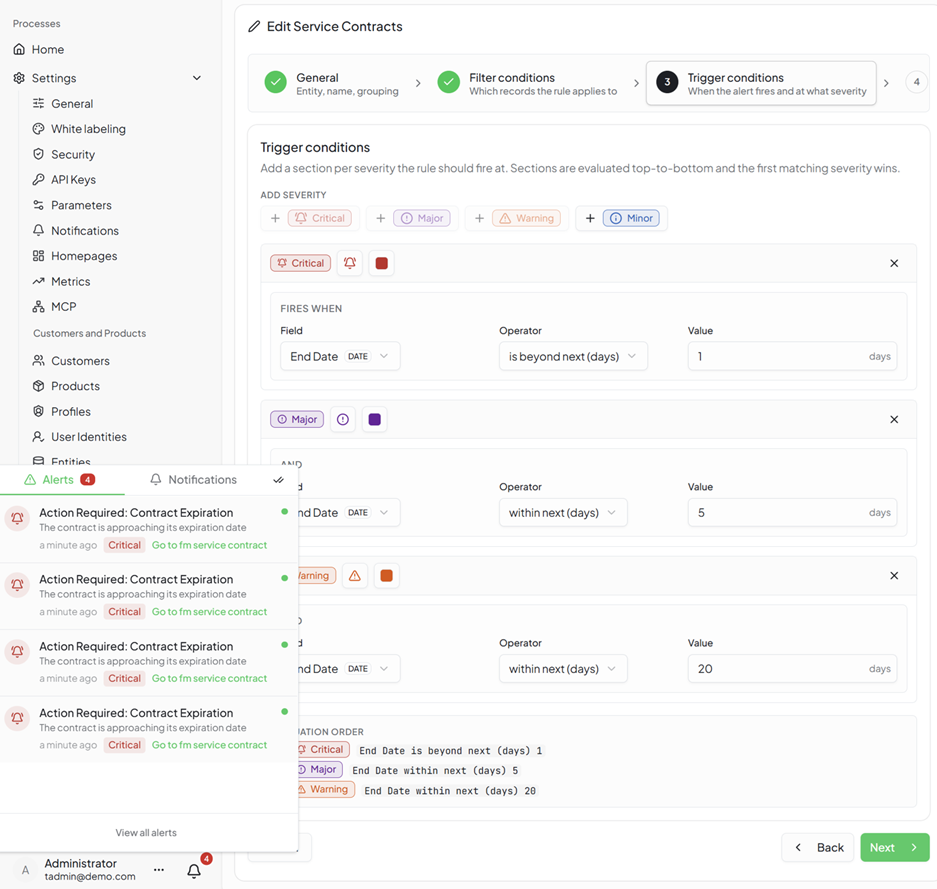The width and height of the screenshot is (937, 889).
Task: Open the red Critical color swatch
Action: click(382, 263)
